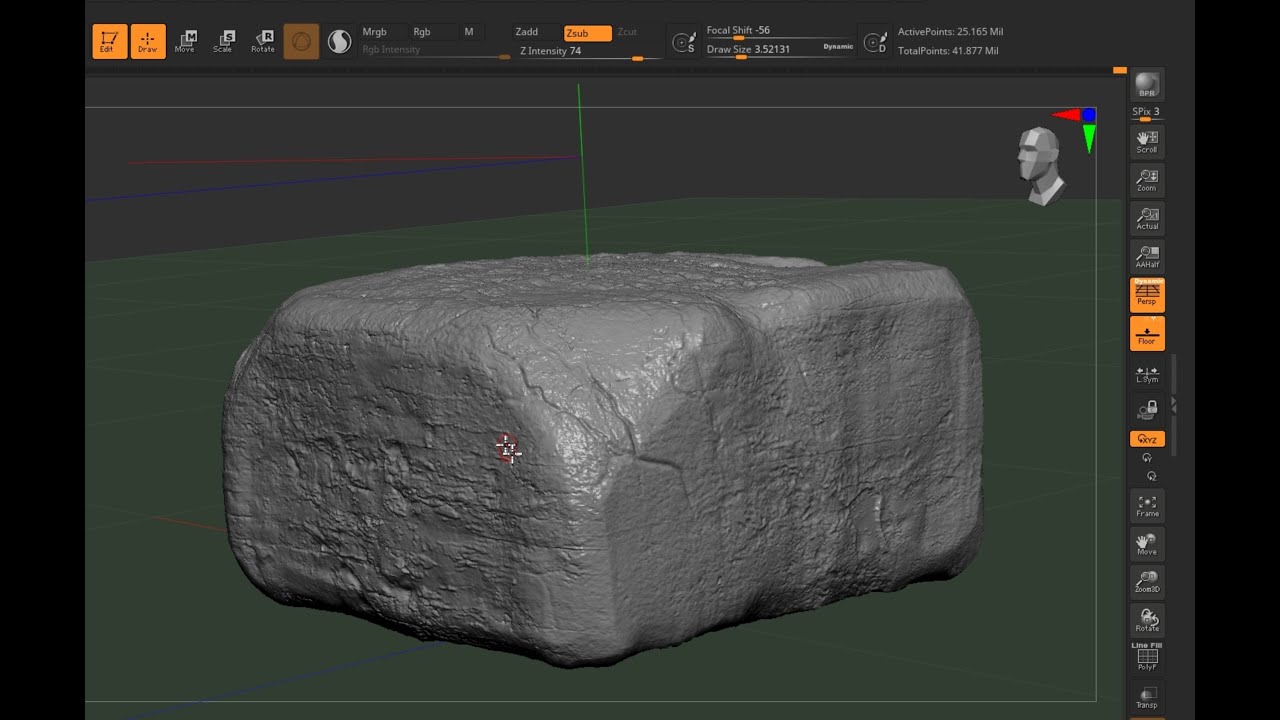Adjust the Draw Size slider

coord(780,49)
